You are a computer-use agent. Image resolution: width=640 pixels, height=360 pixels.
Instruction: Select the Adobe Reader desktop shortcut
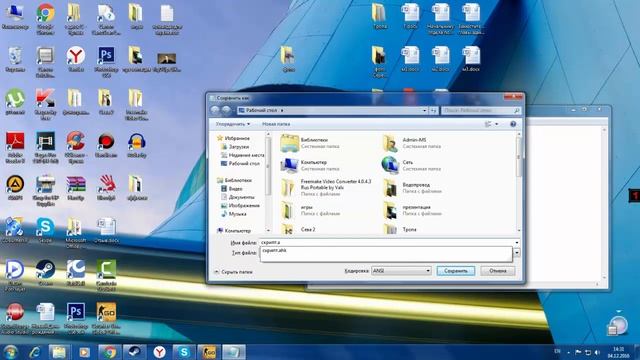[15, 147]
